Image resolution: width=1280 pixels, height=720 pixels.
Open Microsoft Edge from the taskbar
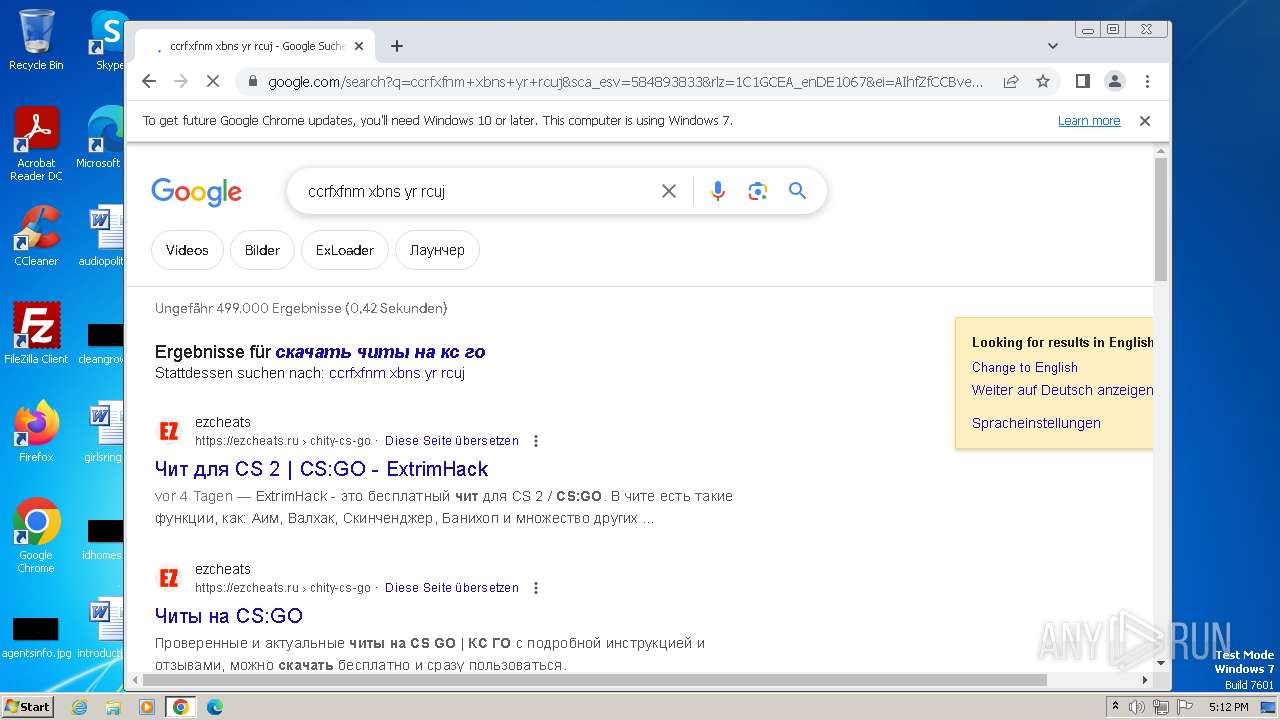pos(215,707)
